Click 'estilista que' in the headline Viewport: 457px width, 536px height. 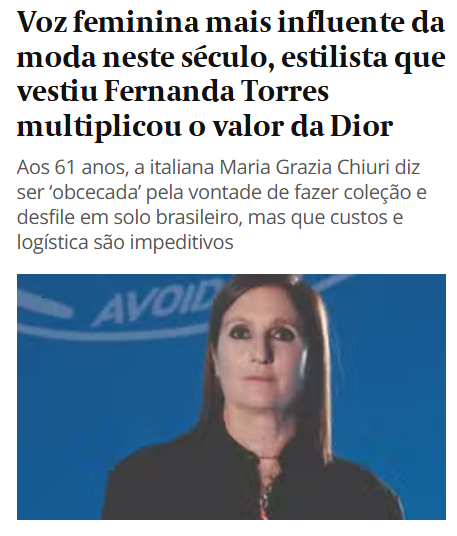tap(363, 57)
